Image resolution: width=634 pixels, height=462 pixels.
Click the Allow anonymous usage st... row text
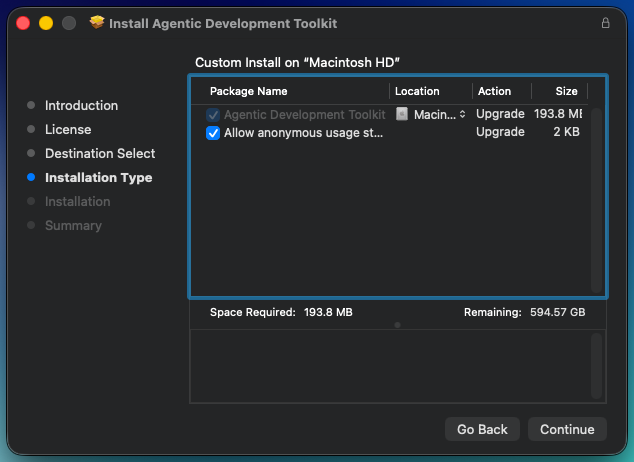pyautogui.click(x=303, y=133)
